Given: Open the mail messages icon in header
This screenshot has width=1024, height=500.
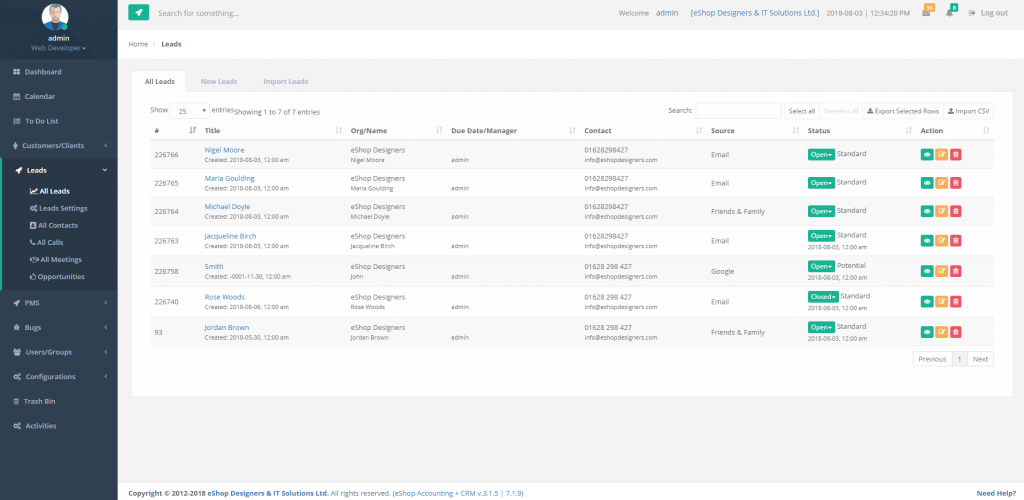Looking at the screenshot, I should coord(926,13).
